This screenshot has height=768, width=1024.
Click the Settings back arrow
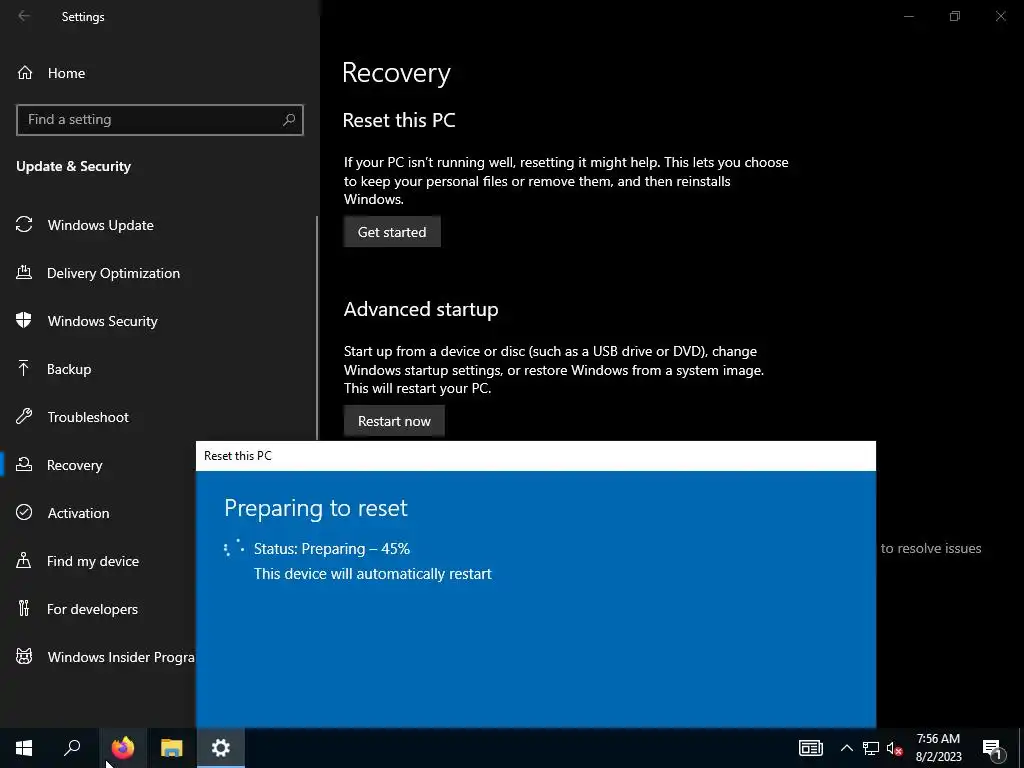24,16
